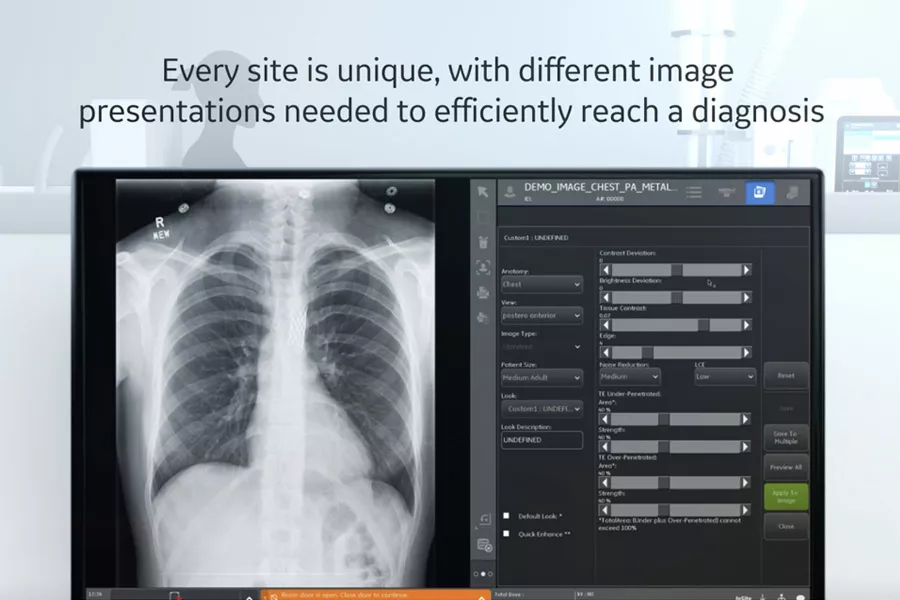Click the trash delete icon in sidebar
This screenshot has width=900, height=600.
tap(483, 242)
